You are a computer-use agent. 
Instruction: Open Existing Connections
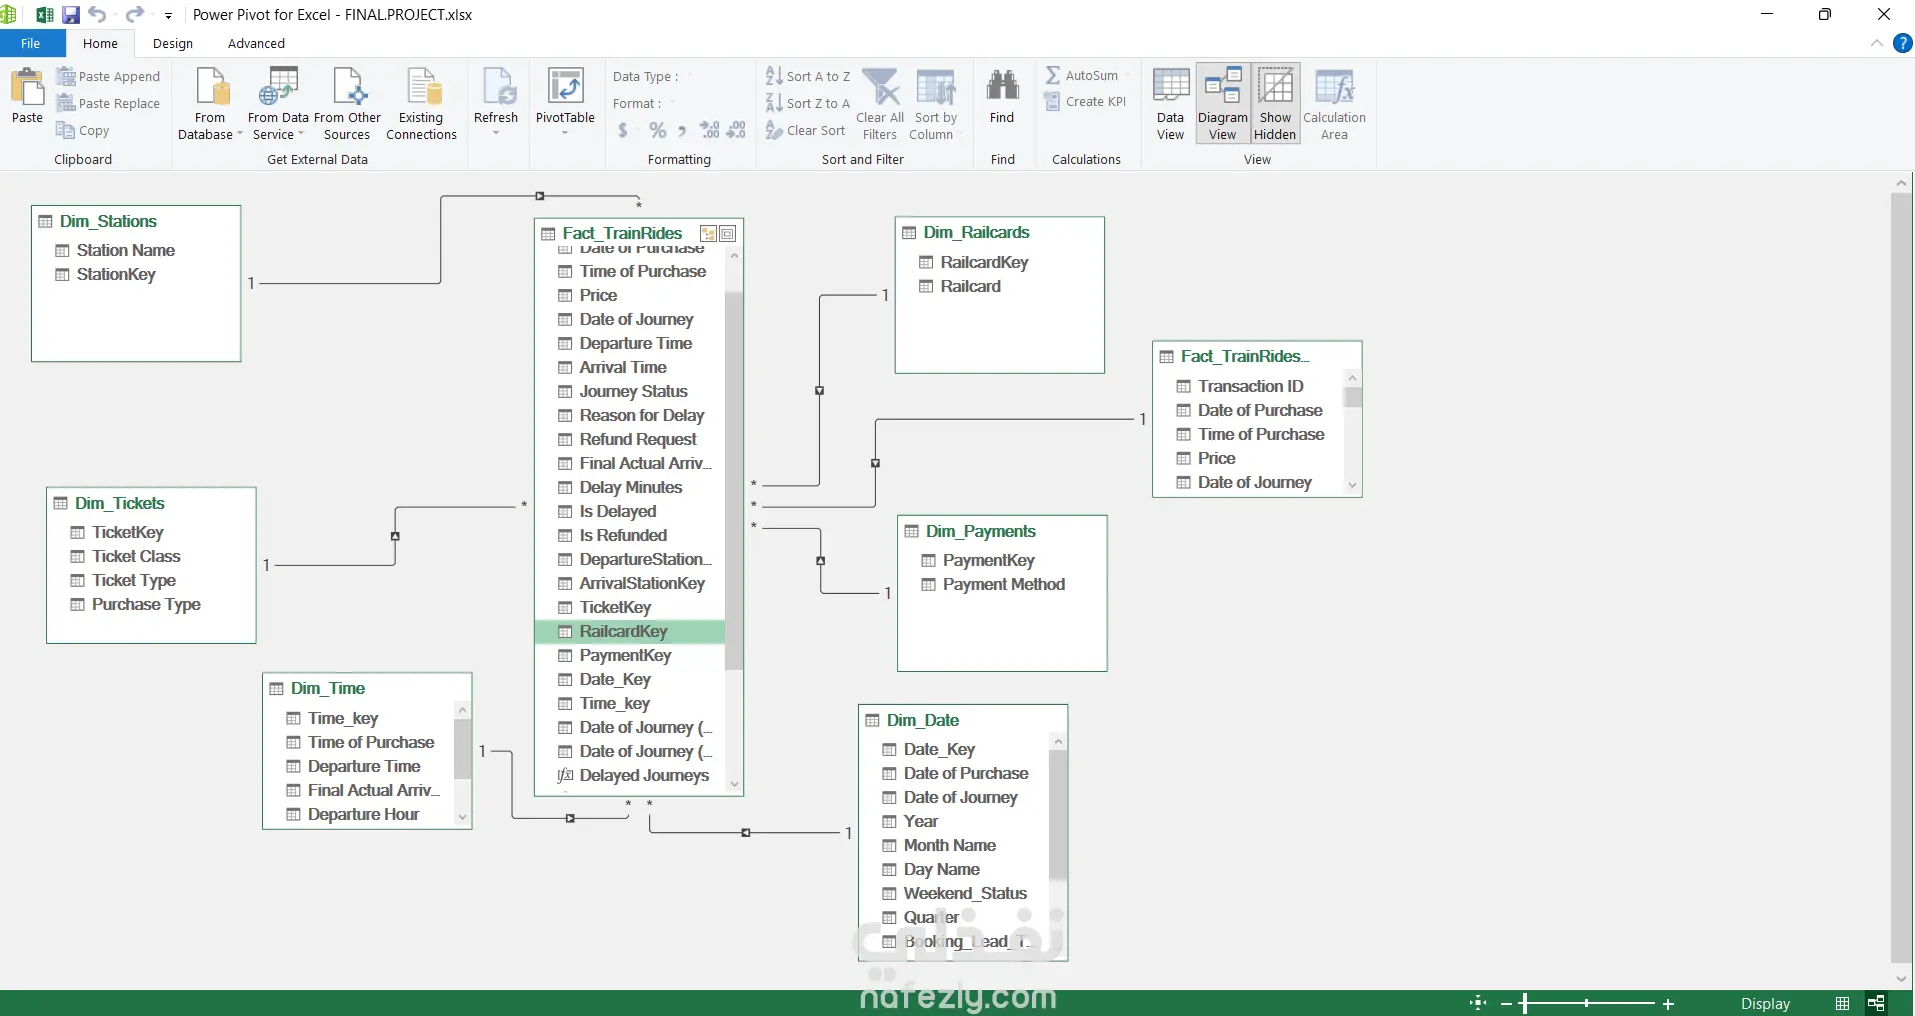[421, 104]
